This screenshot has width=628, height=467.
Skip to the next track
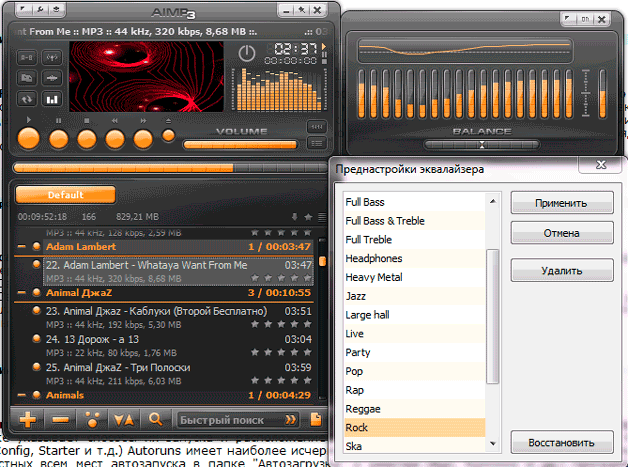pos(143,138)
